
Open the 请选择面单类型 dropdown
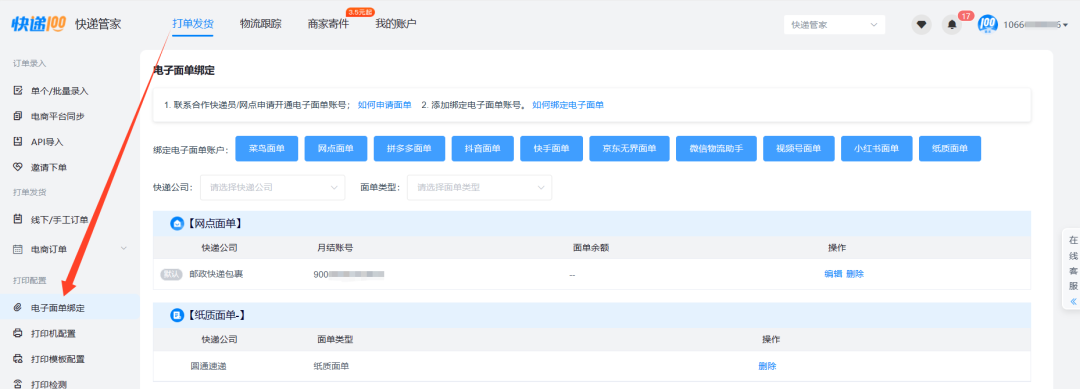point(479,187)
